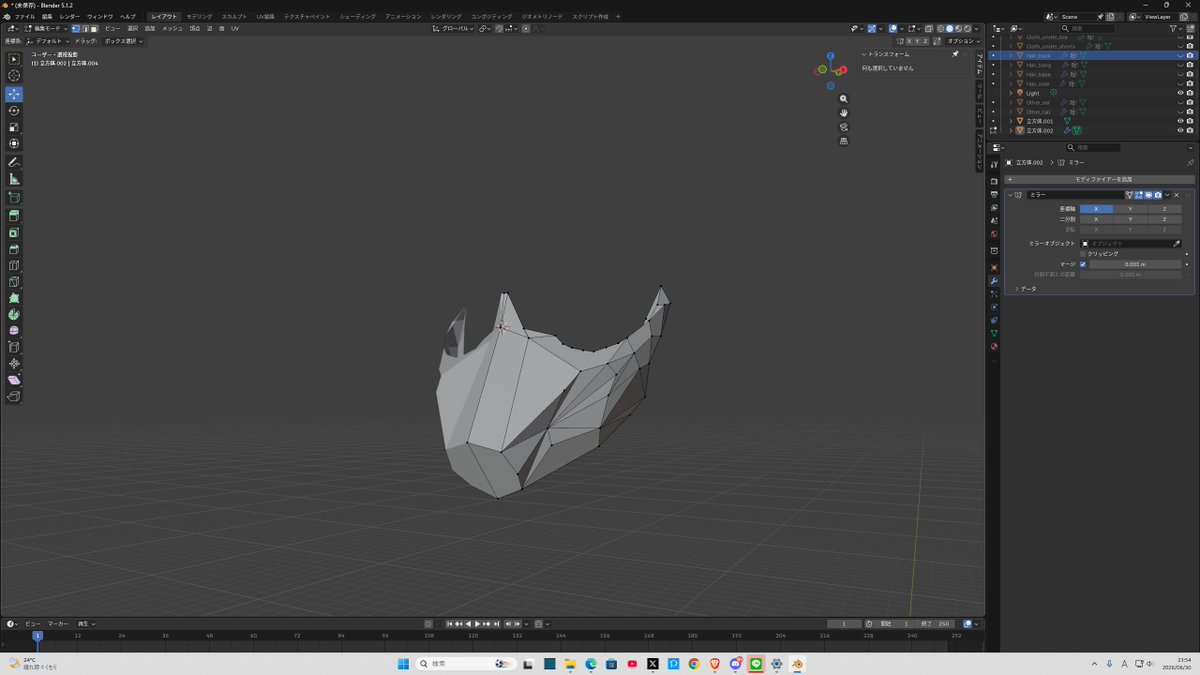Select the Move tool in the toolbar
The image size is (1200, 675).
pyautogui.click(x=14, y=93)
